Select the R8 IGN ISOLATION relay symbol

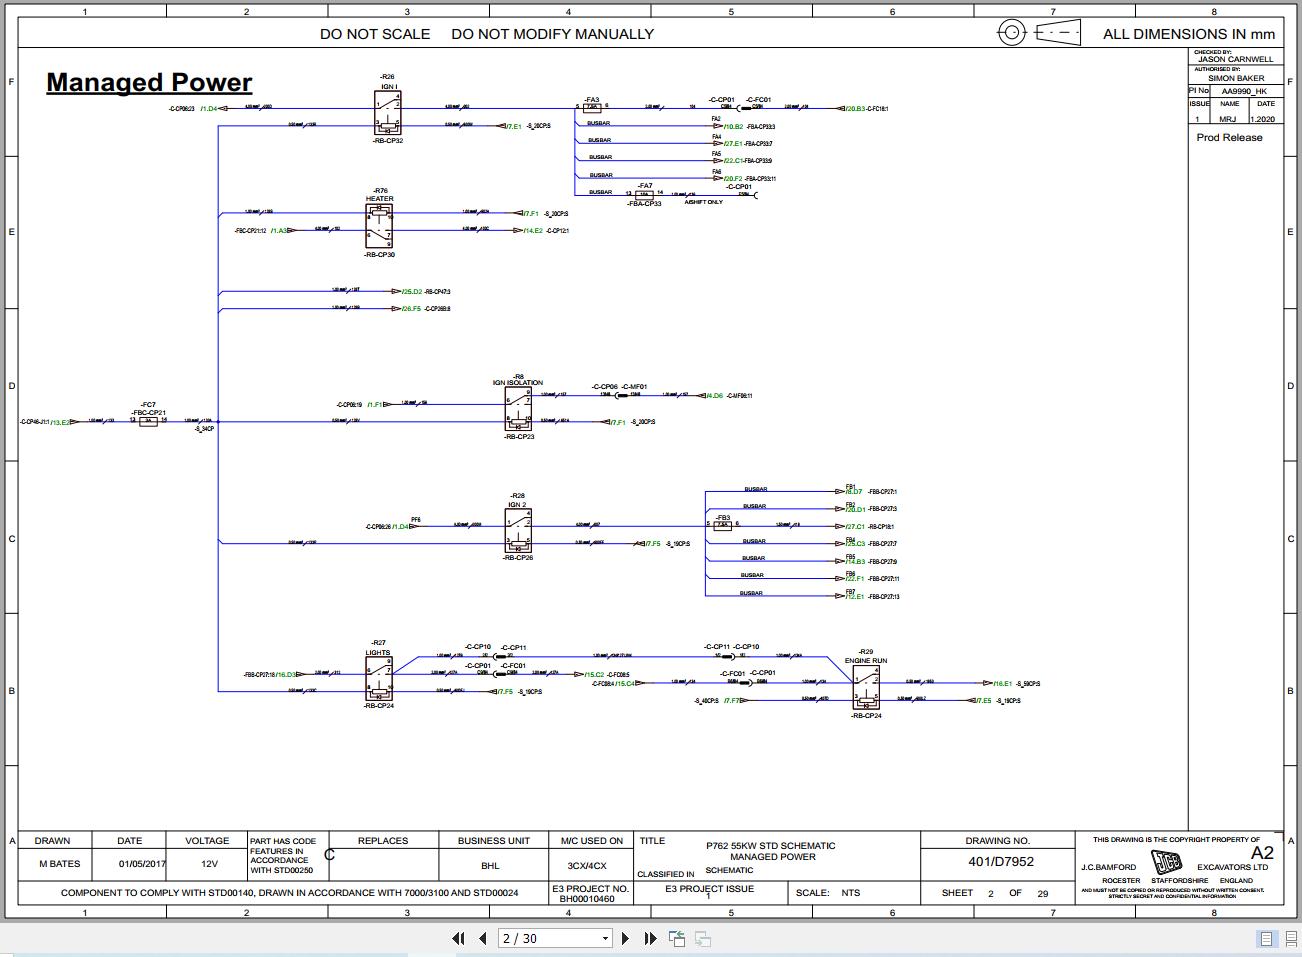pyautogui.click(x=518, y=410)
